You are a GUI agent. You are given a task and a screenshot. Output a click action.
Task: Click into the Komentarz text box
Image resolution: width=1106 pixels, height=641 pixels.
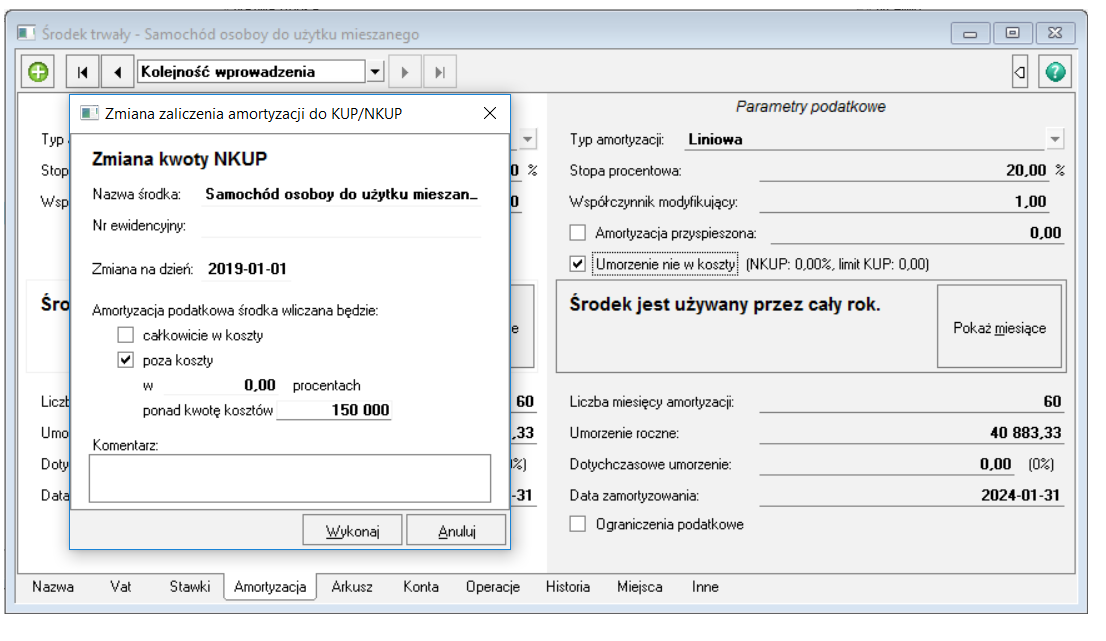click(x=290, y=478)
